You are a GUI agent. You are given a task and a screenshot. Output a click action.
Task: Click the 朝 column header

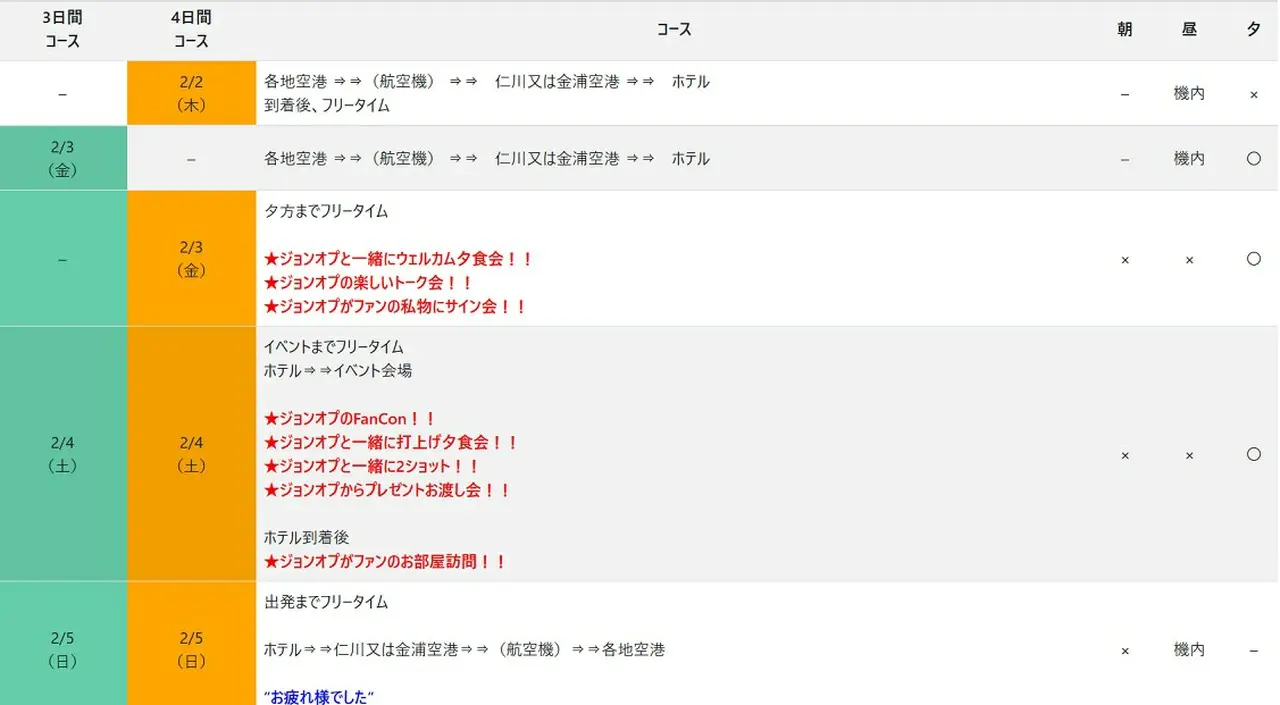pyautogui.click(x=1125, y=30)
